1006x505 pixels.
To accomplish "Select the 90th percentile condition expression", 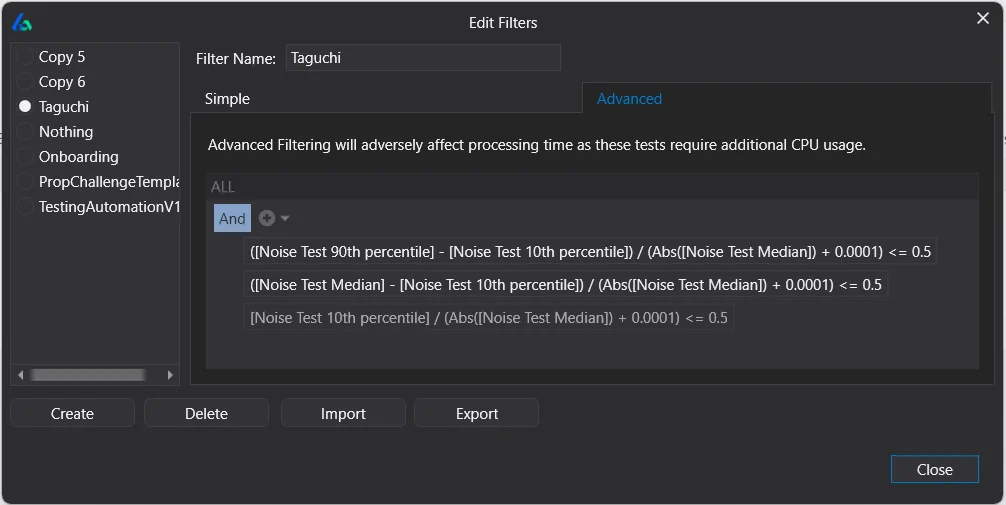I will pyautogui.click(x=590, y=252).
